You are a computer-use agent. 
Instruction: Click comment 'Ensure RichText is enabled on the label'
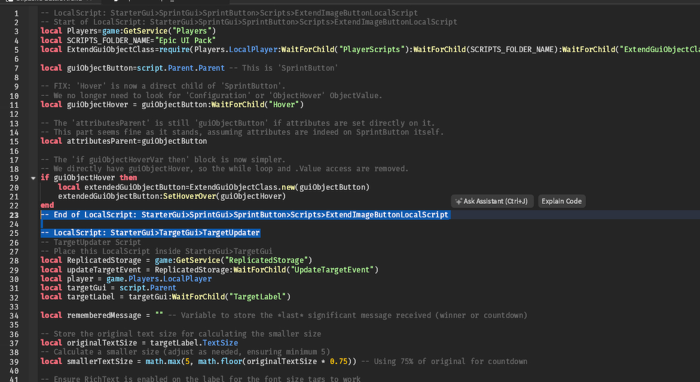pyautogui.click(x=200, y=379)
